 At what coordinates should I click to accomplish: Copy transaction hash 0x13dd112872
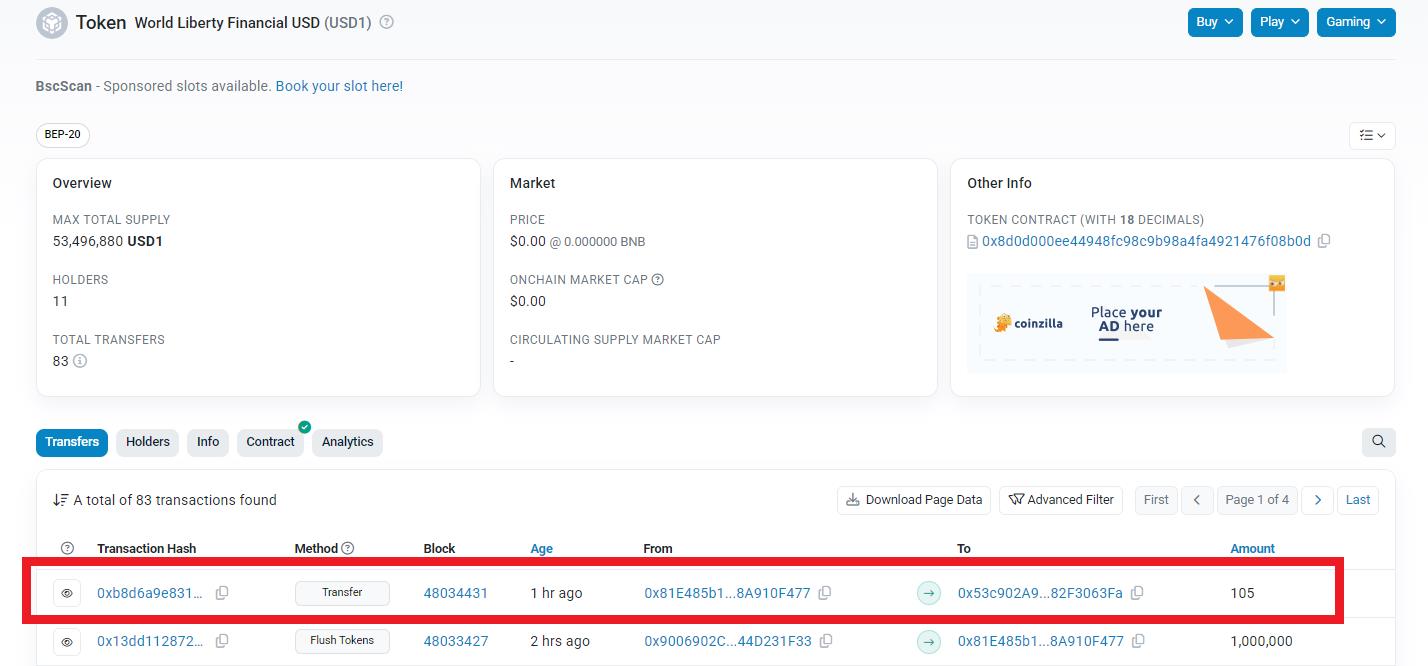[x=222, y=641]
